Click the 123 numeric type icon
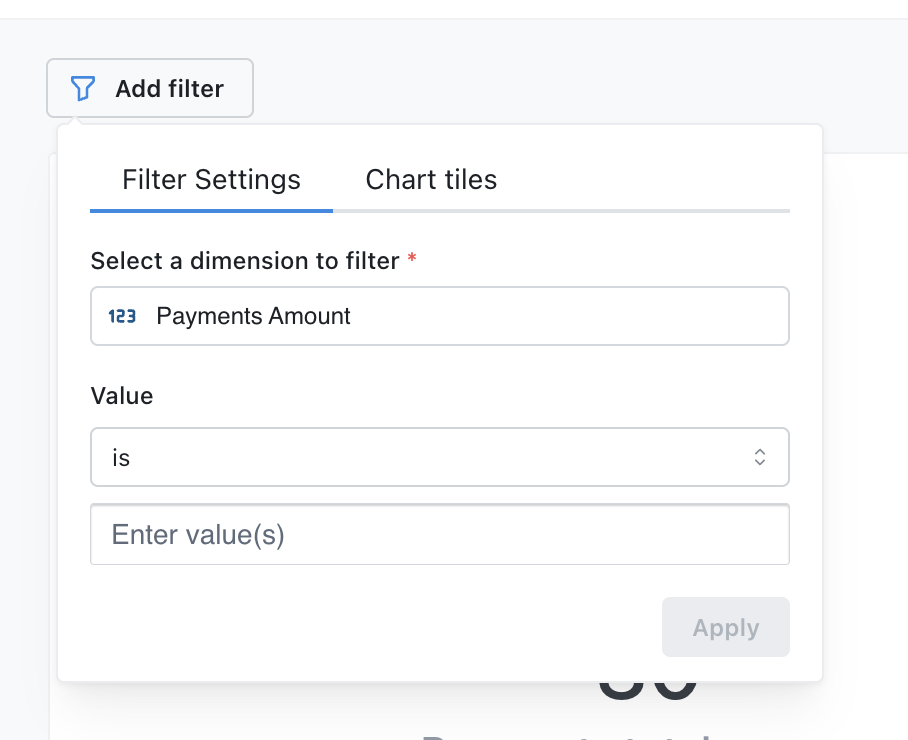This screenshot has width=908, height=740. point(122,317)
